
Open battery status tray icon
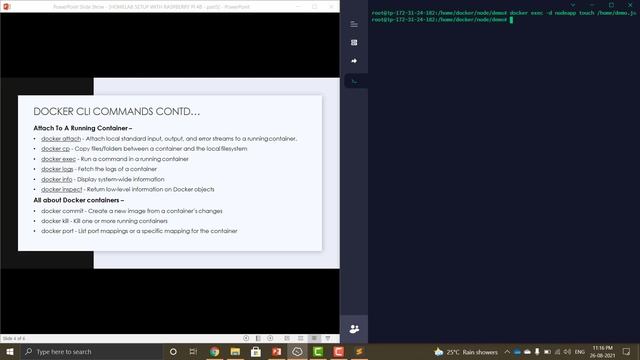pyautogui.click(x=547, y=352)
